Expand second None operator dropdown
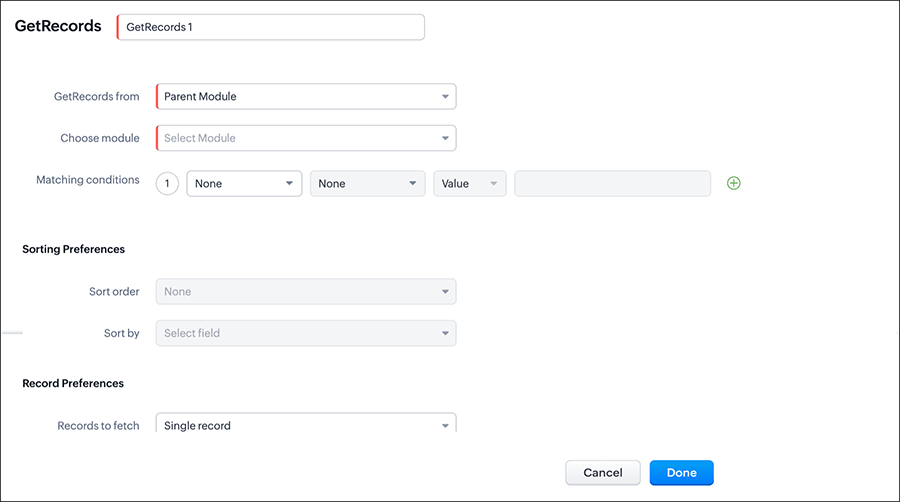The height and width of the screenshot is (502, 900). click(x=367, y=184)
